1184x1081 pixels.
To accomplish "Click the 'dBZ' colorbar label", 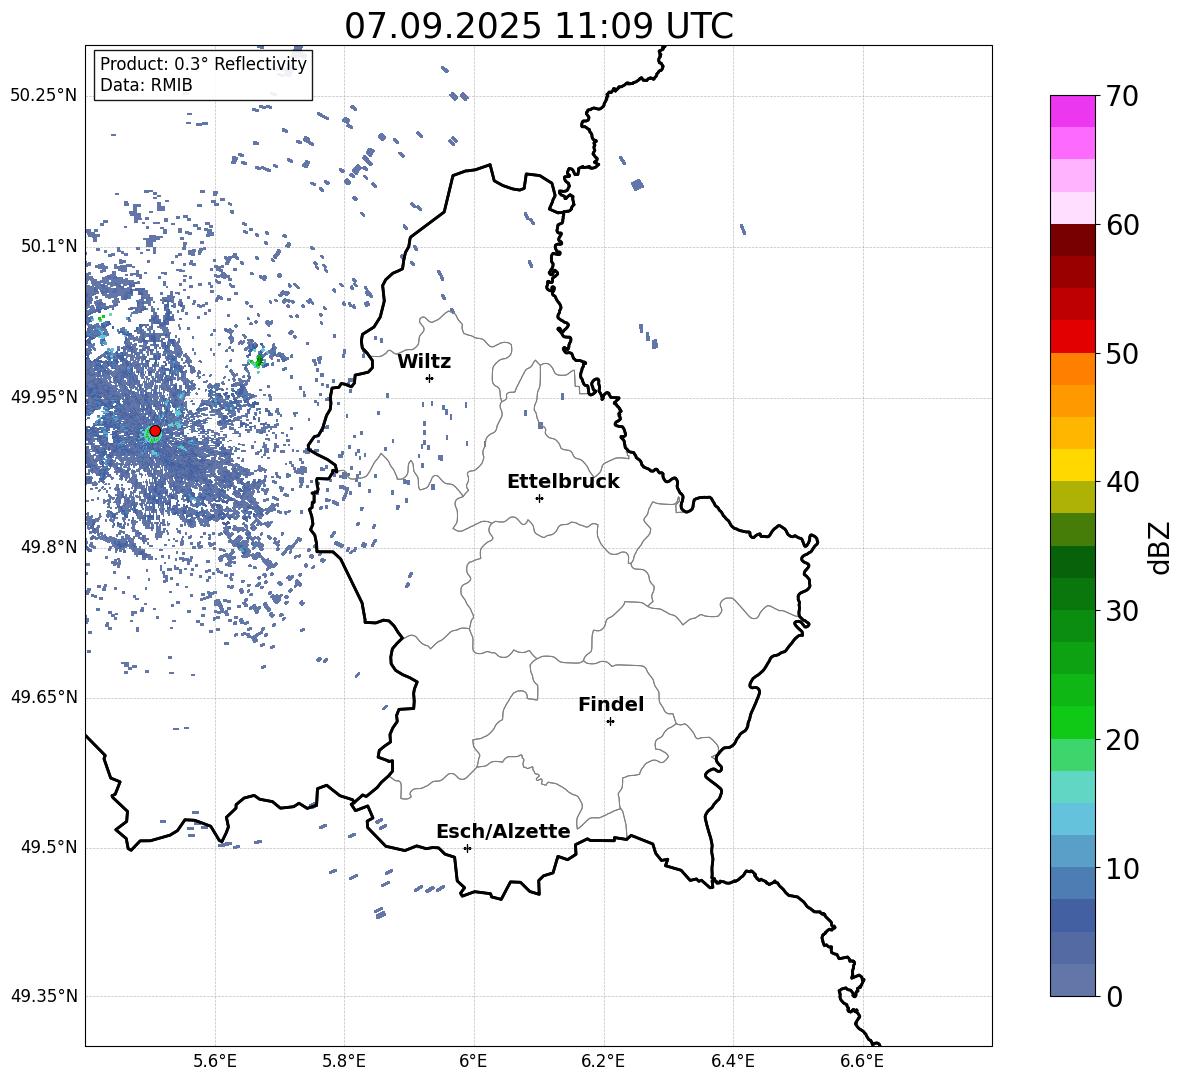I will point(1159,547).
